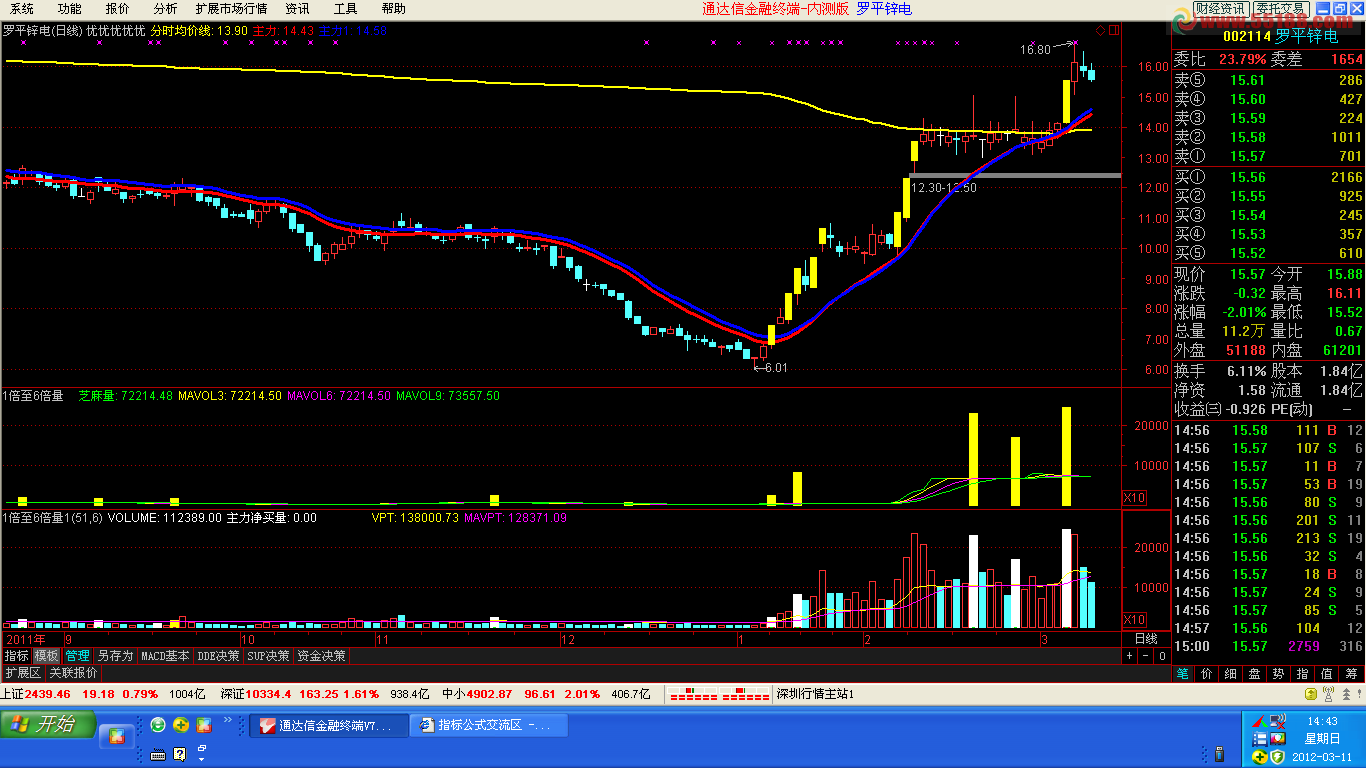
Task: Click the yellow plus tray icon
Action: tap(1260, 757)
